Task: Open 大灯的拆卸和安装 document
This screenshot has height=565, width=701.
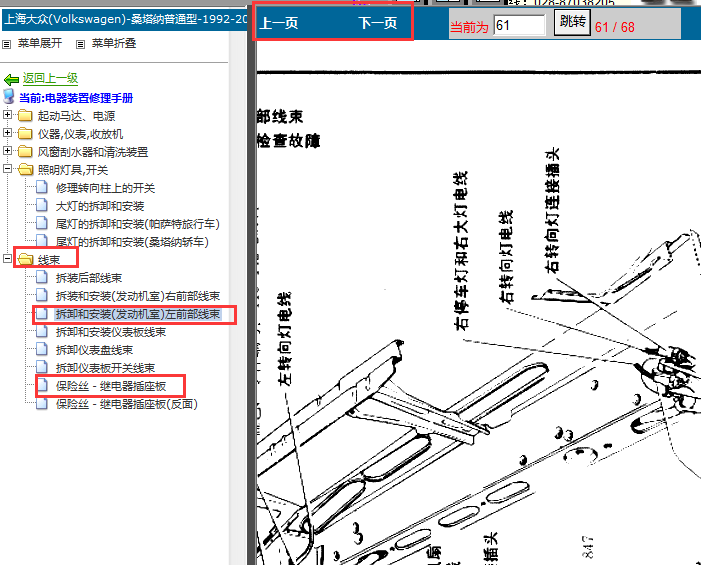Action: pos(100,206)
